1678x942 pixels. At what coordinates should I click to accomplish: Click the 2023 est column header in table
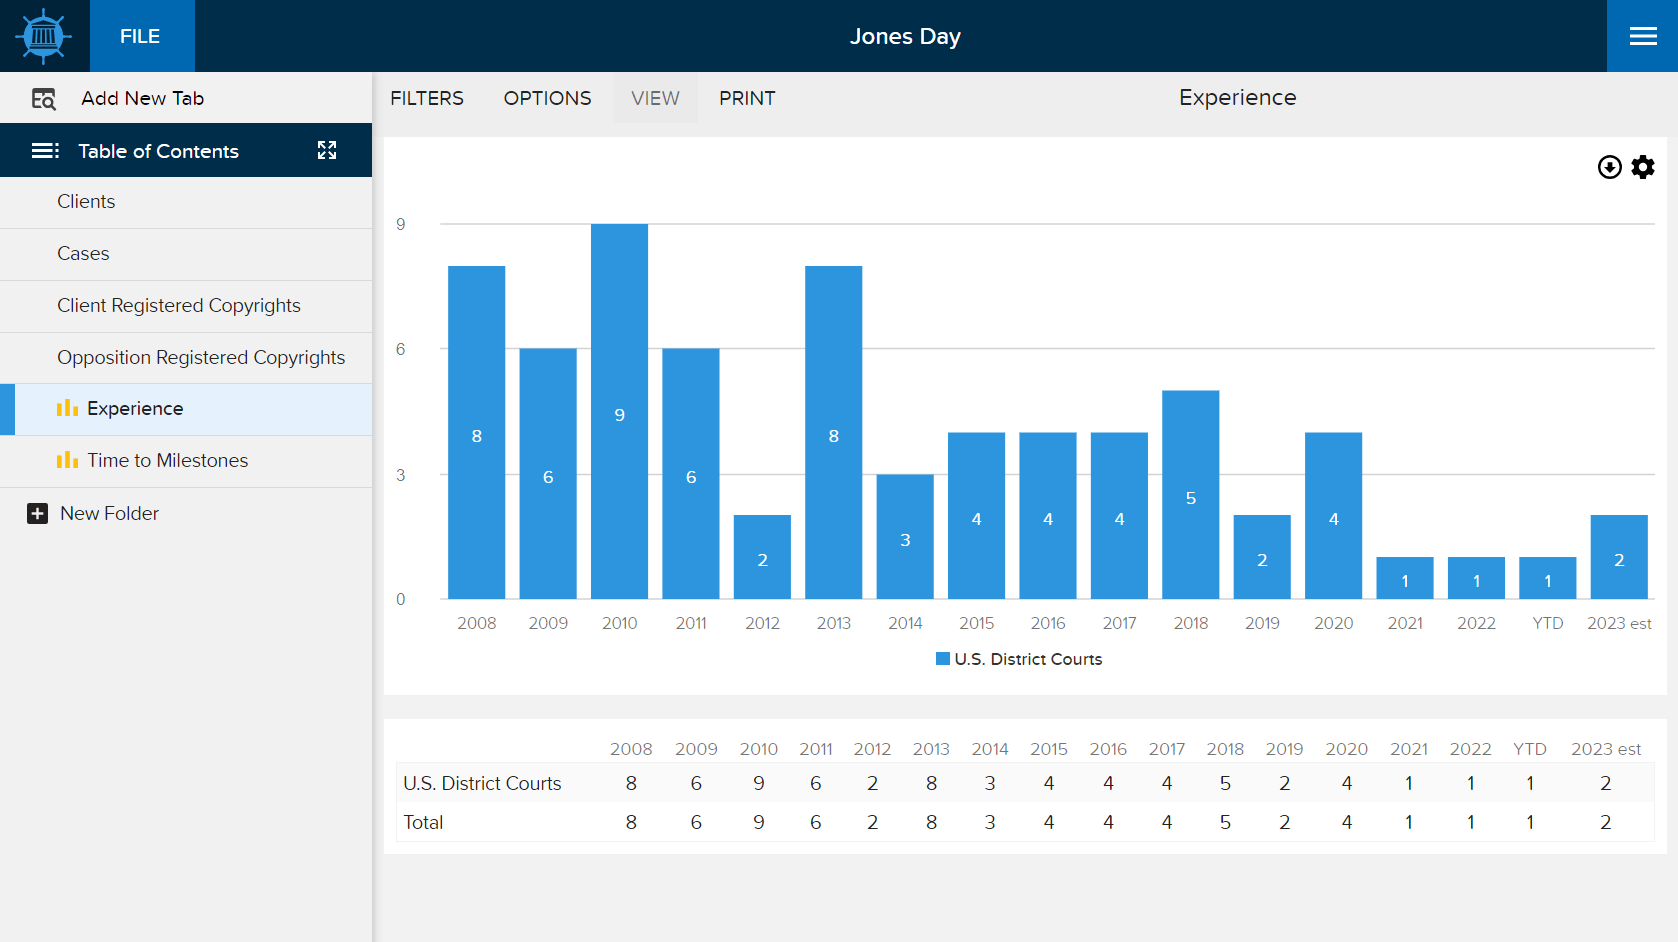(x=1606, y=749)
